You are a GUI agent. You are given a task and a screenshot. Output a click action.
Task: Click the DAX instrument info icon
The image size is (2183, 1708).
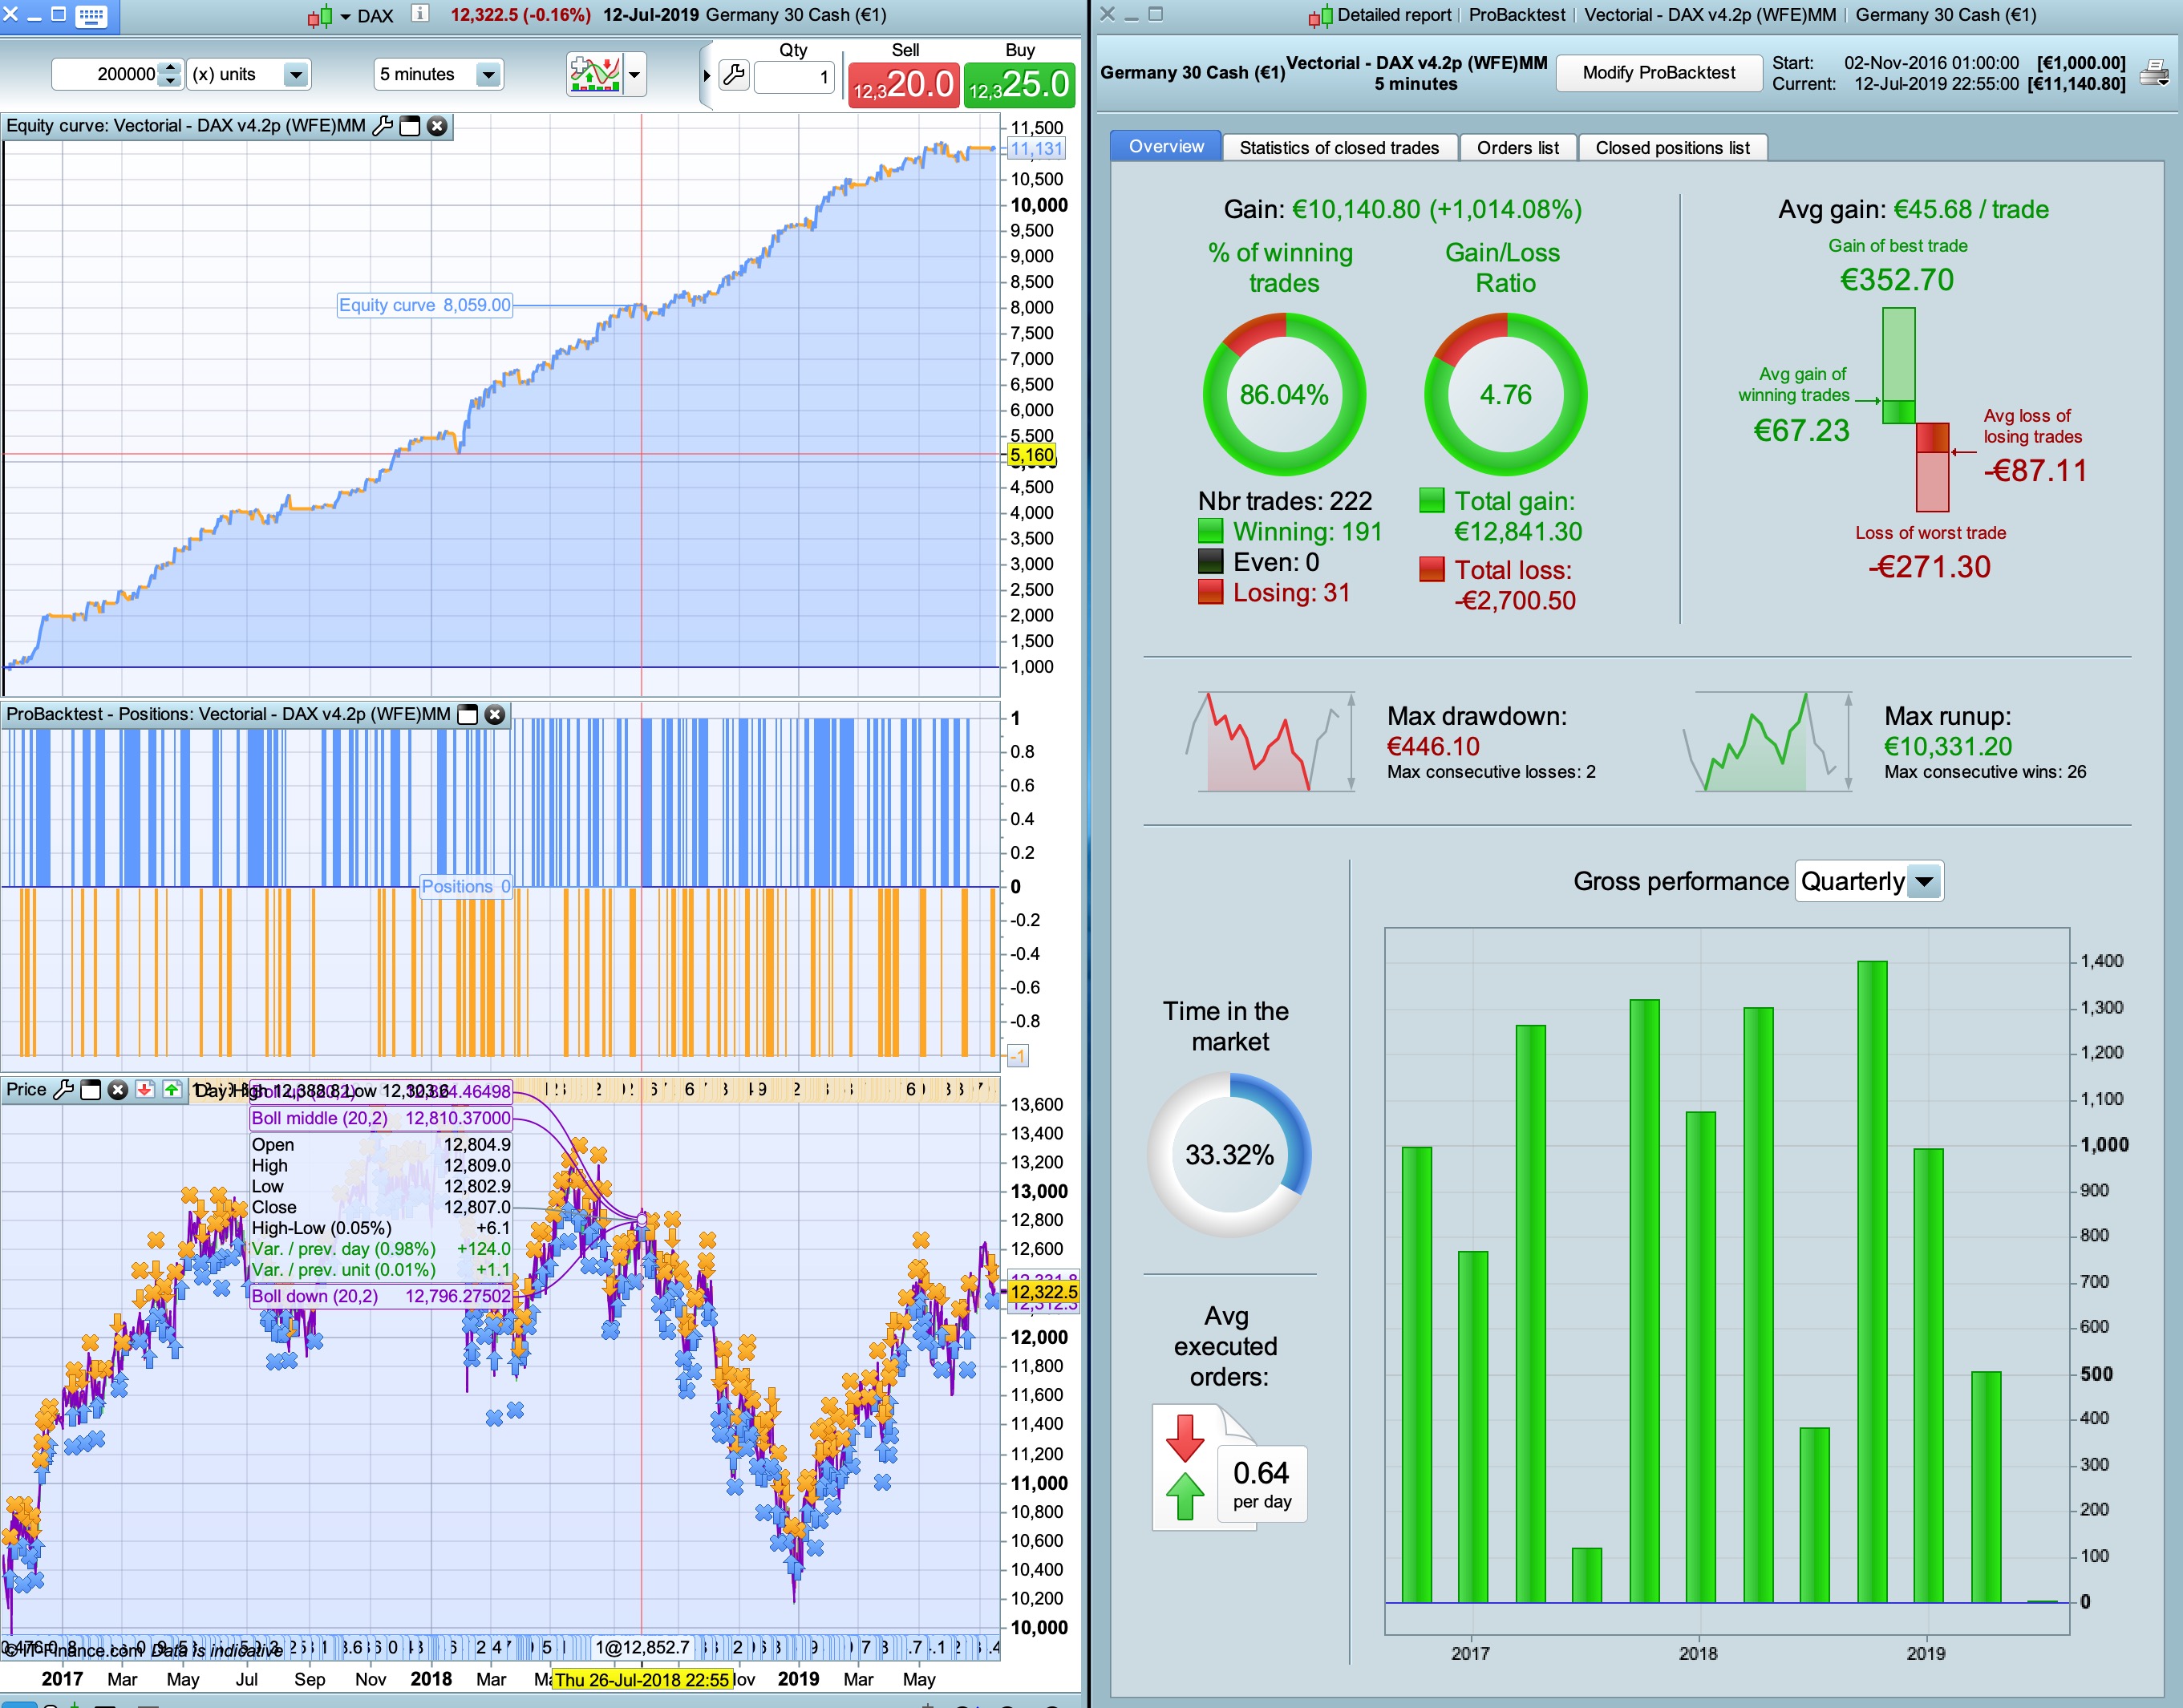pyautogui.click(x=420, y=14)
